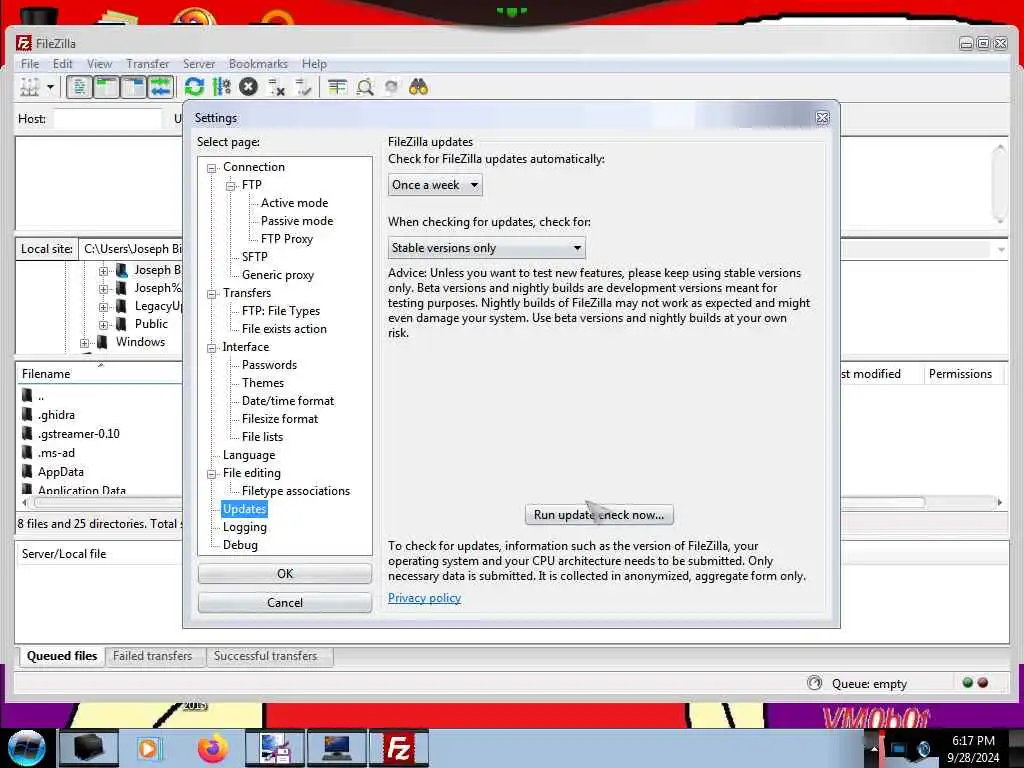Viewport: 1024px width, 768px height.
Task: Open the View menu
Action: tap(99, 63)
